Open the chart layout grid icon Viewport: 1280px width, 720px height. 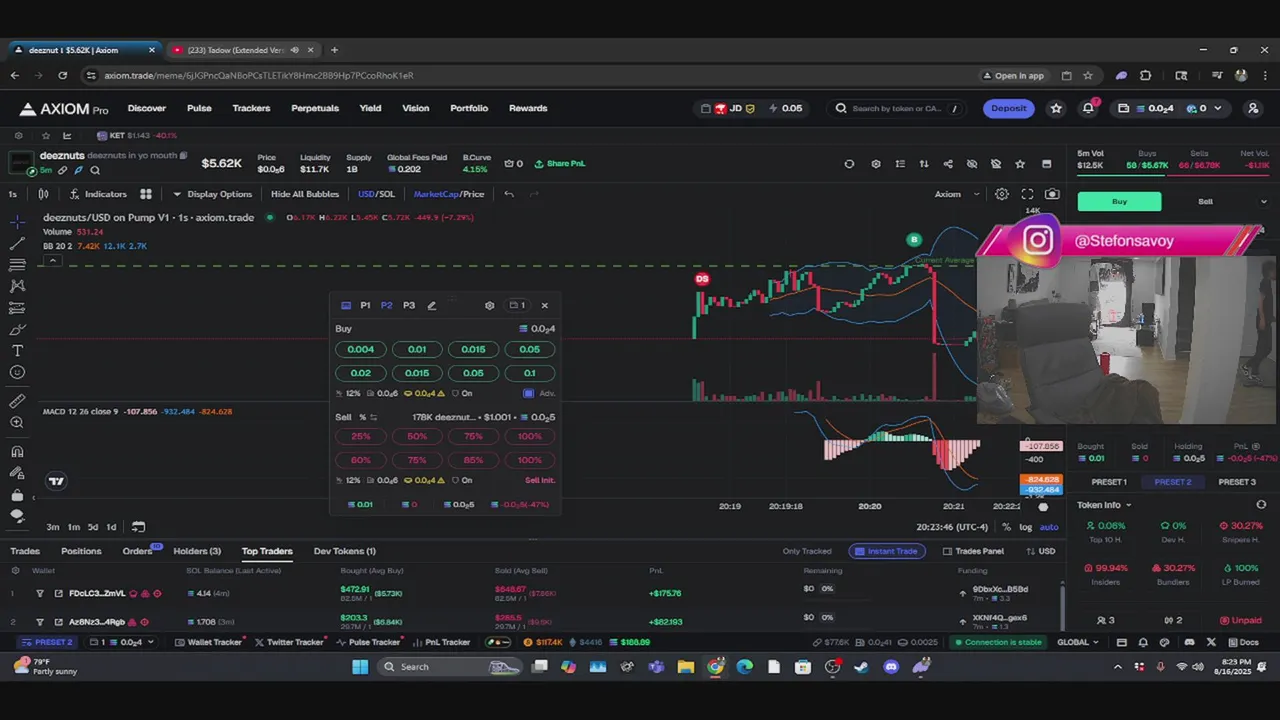point(146,194)
